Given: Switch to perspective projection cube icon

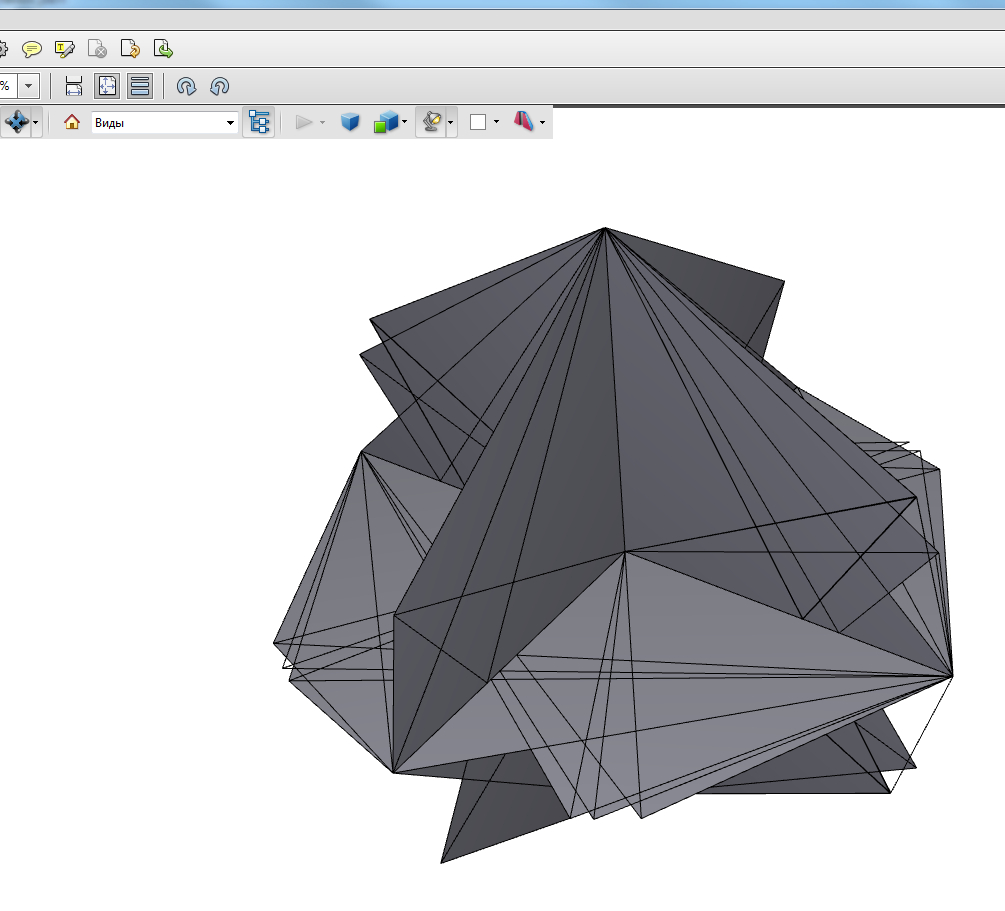Looking at the screenshot, I should 350,122.
